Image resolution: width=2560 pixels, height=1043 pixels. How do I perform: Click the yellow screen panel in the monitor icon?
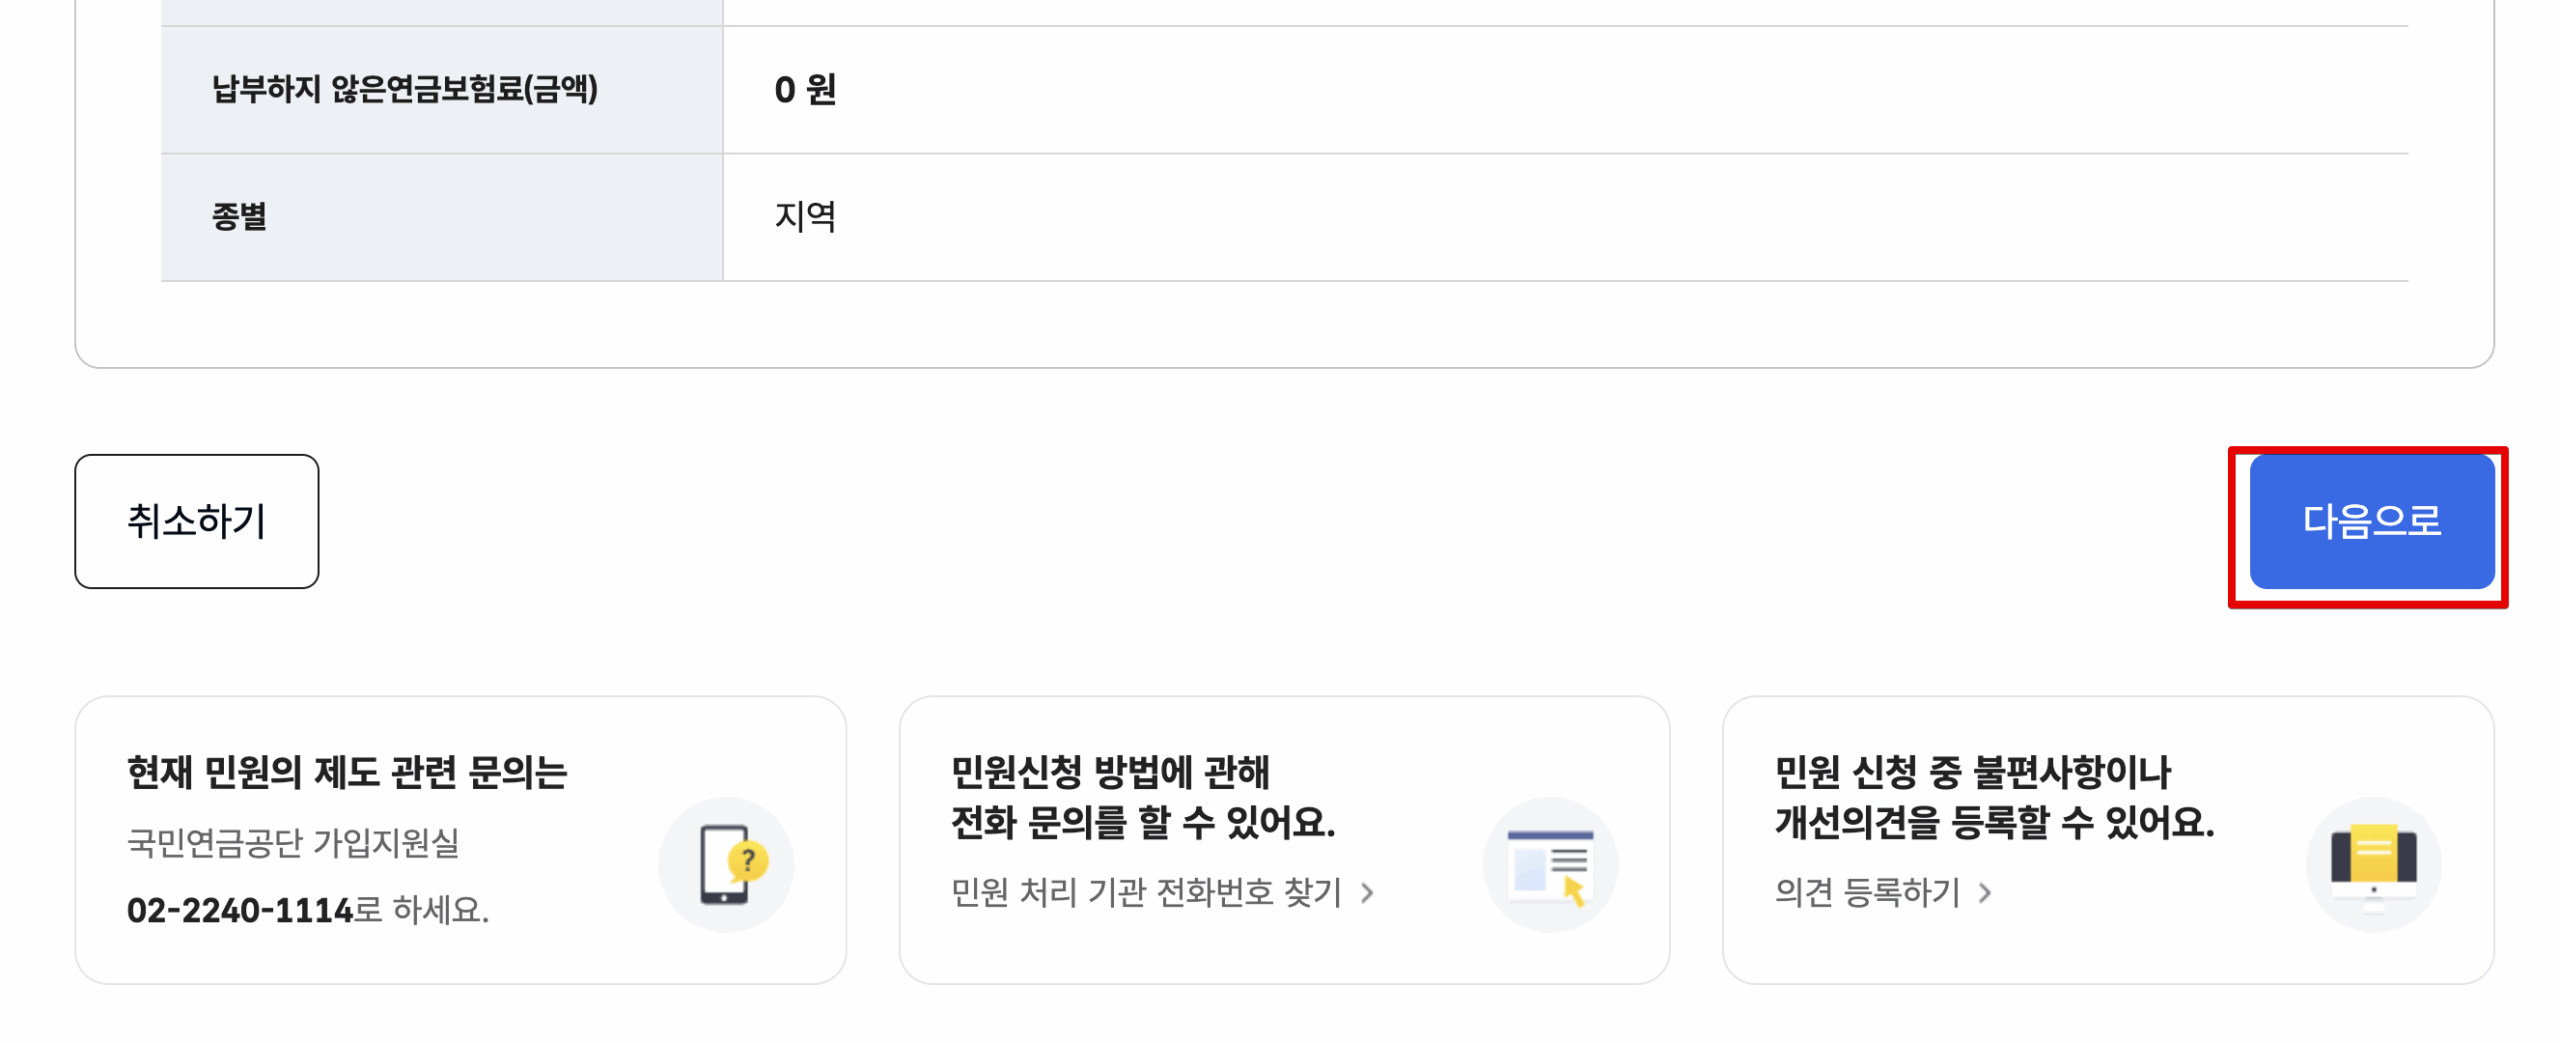click(2373, 850)
